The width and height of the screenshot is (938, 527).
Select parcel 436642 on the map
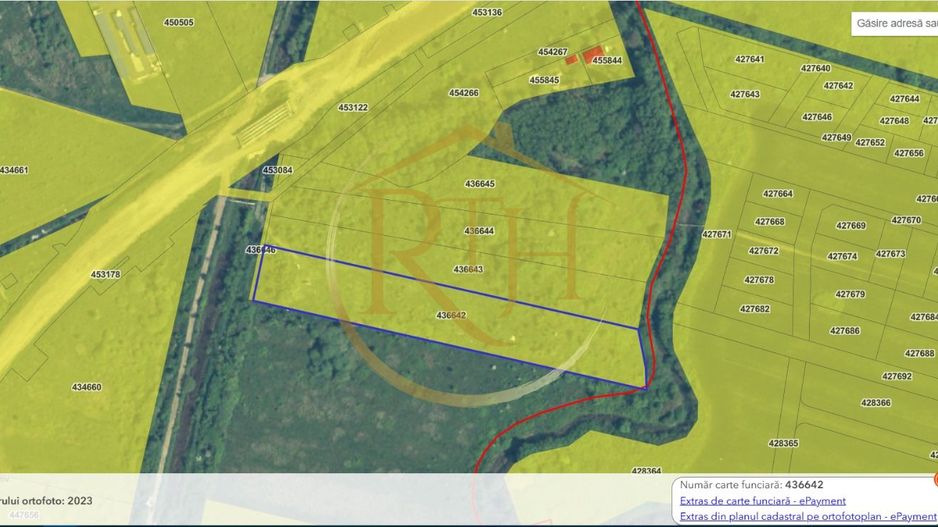(x=451, y=315)
